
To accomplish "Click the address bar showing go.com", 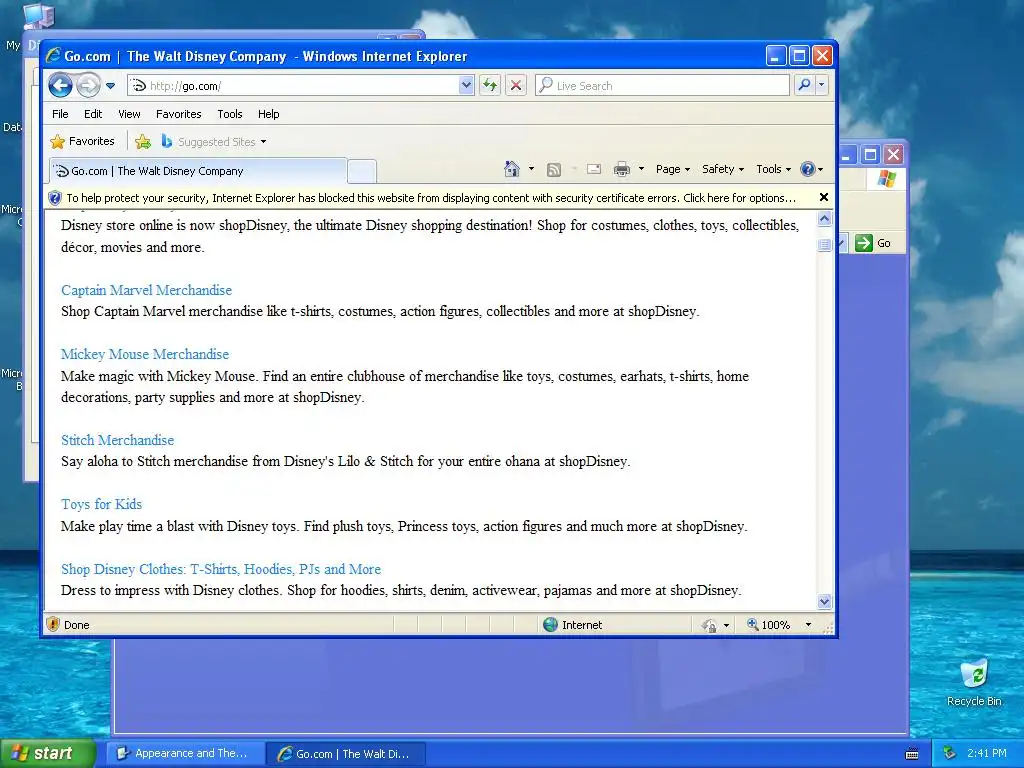I will [x=293, y=86].
